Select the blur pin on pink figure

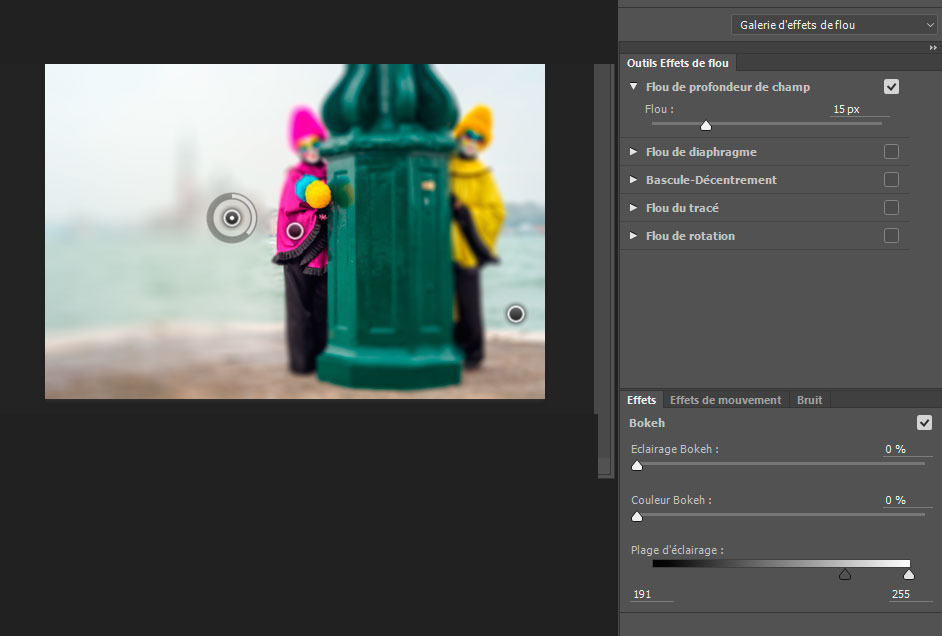[294, 231]
